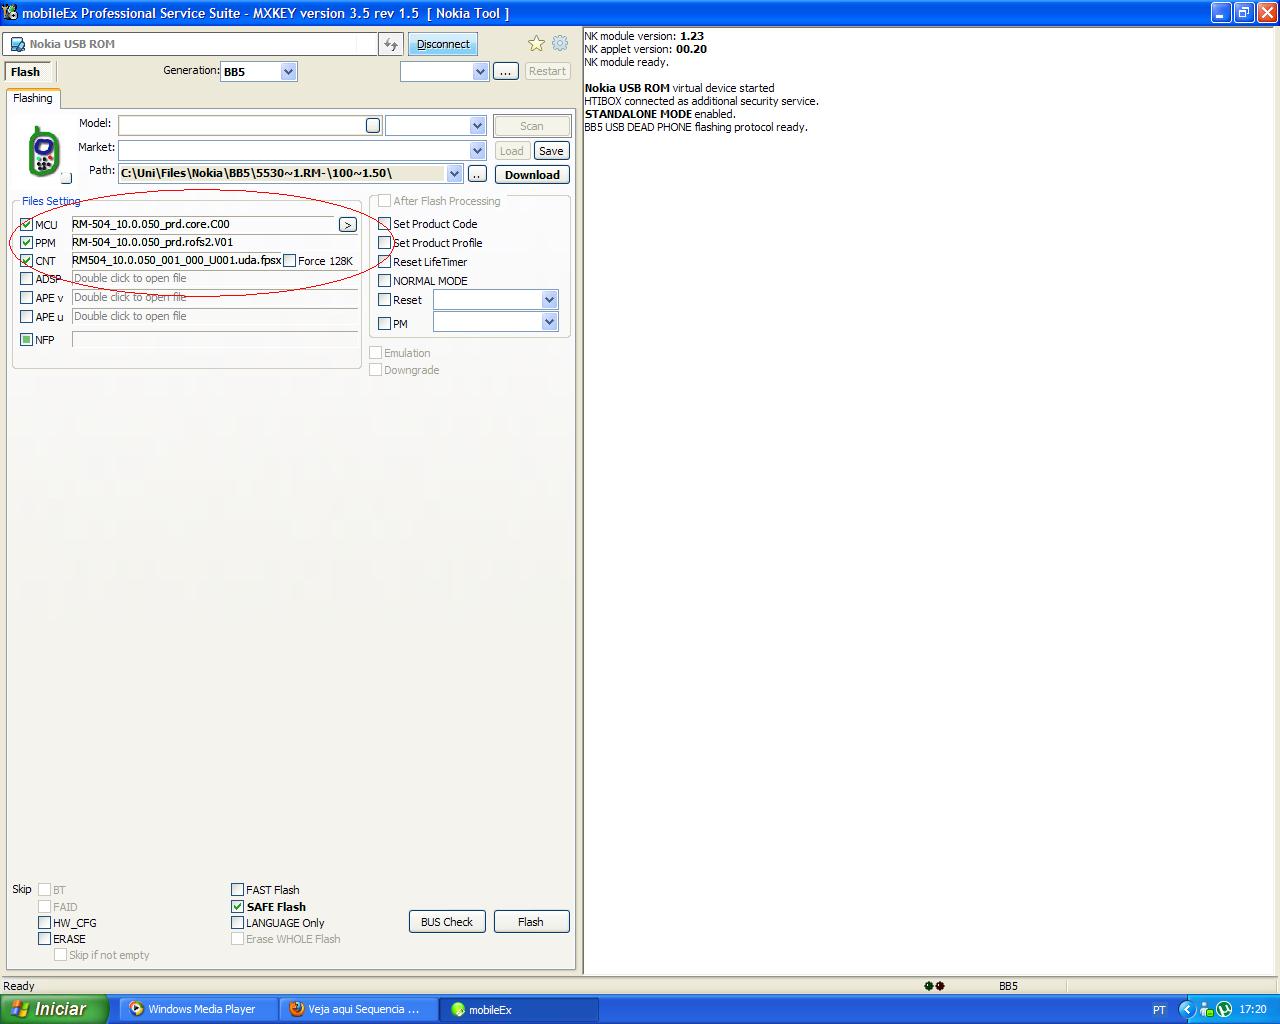Image resolution: width=1280 pixels, height=1024 pixels.
Task: Enable skip HW_CFG checkbox
Action: 45,923
